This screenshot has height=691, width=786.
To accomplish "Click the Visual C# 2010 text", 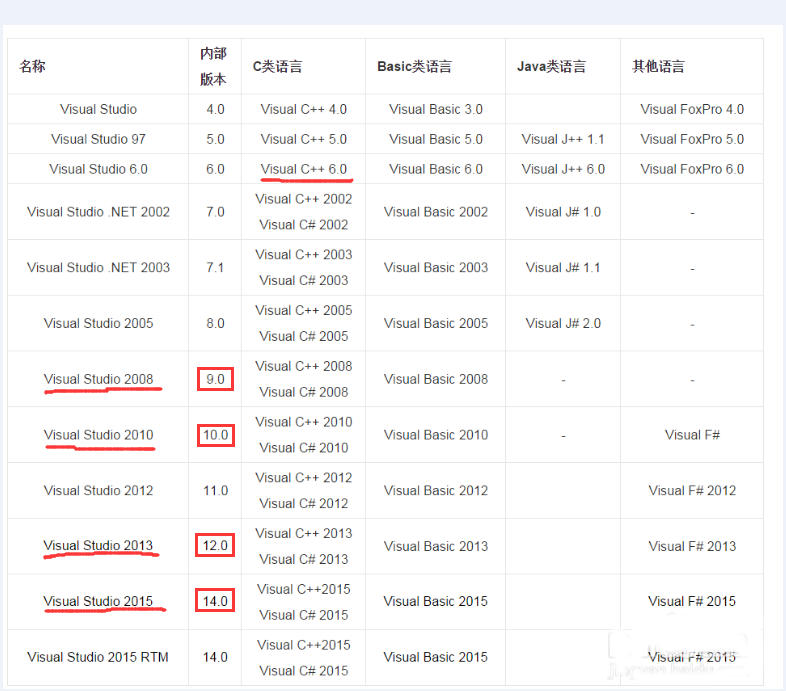I will (x=304, y=448).
